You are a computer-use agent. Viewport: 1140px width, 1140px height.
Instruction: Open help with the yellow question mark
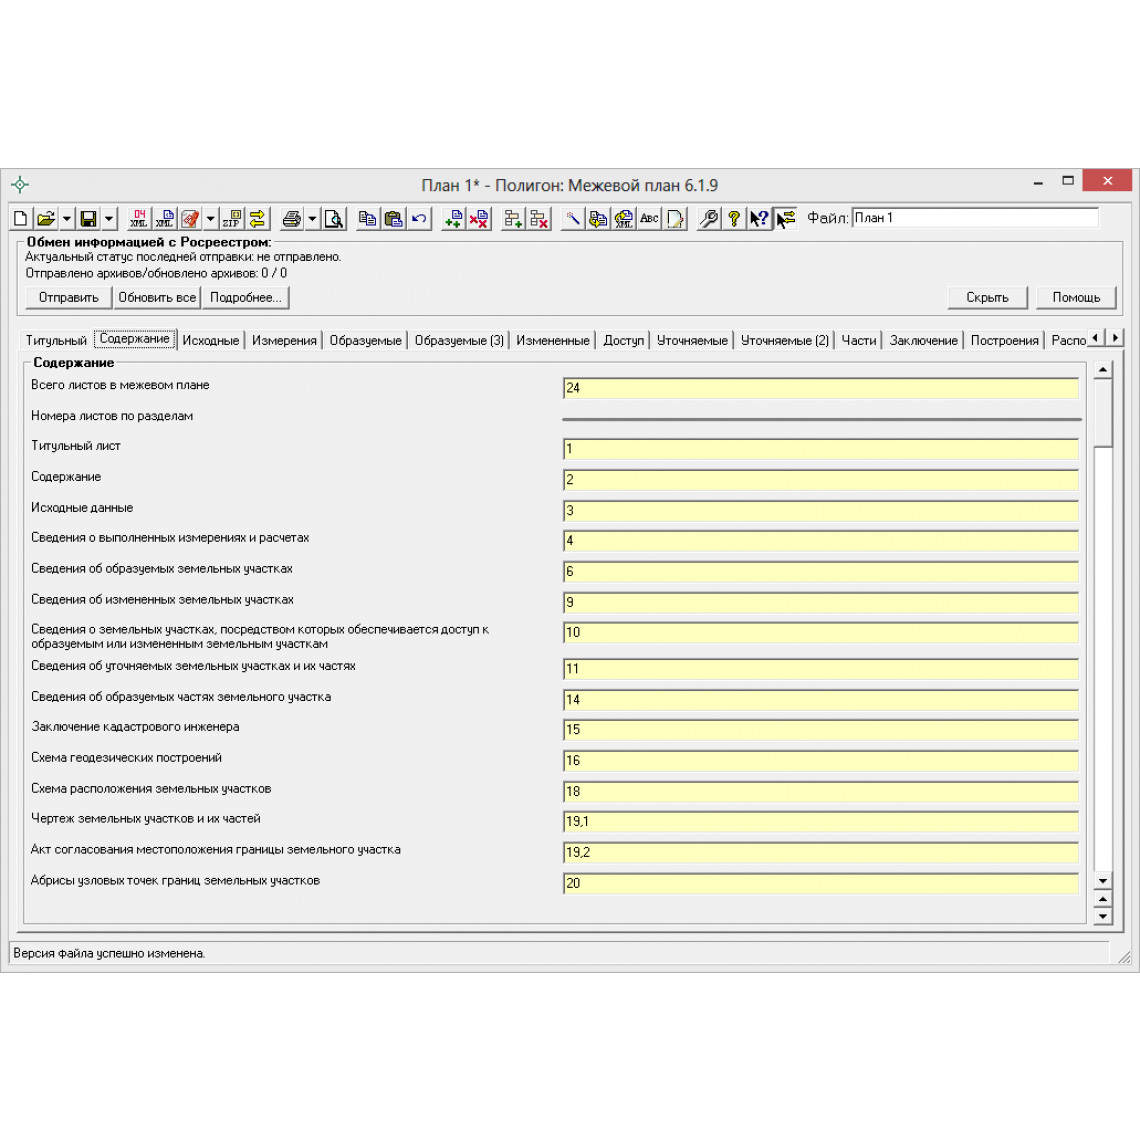[734, 218]
